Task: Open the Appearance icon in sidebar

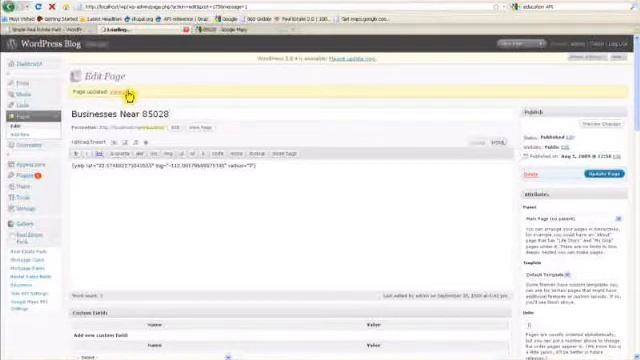Action: pyautogui.click(x=11, y=164)
